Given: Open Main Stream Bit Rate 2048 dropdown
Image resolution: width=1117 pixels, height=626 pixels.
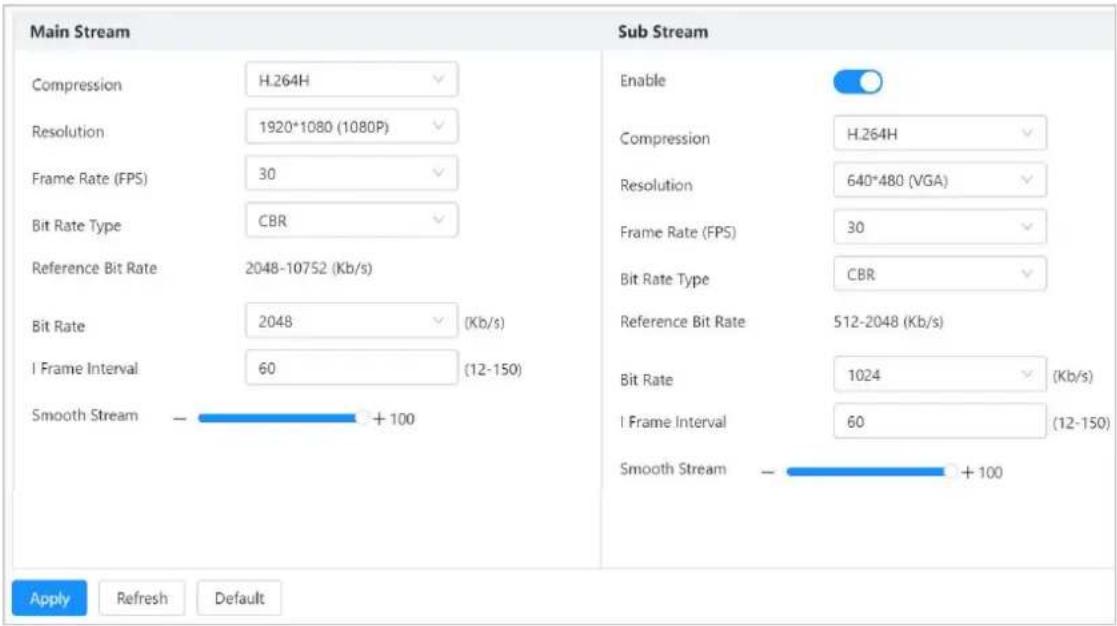Looking at the screenshot, I should coord(351,321).
